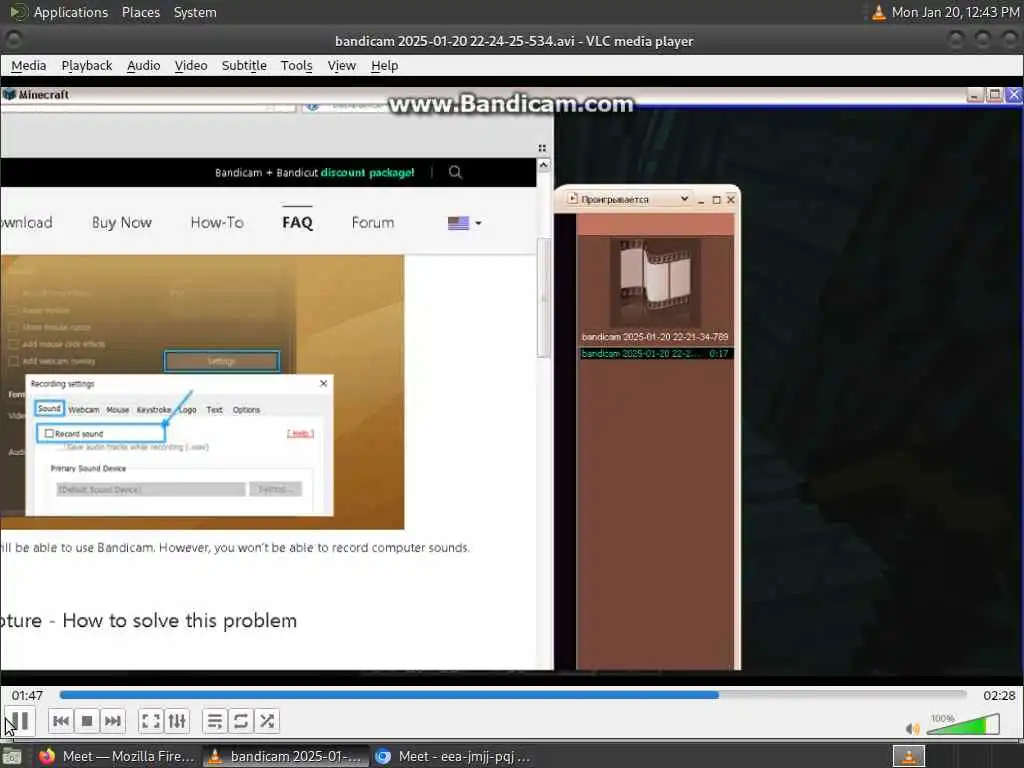
Task: Open the clock showing Mon Jan 20
Action: pos(955,12)
